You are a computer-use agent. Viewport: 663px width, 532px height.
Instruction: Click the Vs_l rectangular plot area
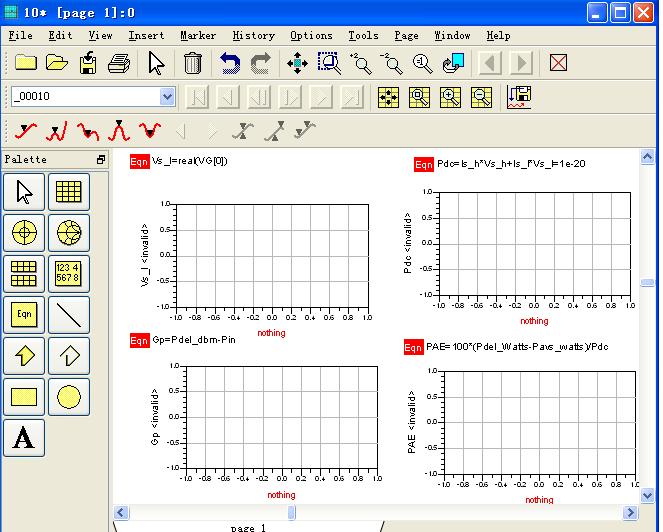click(x=272, y=255)
